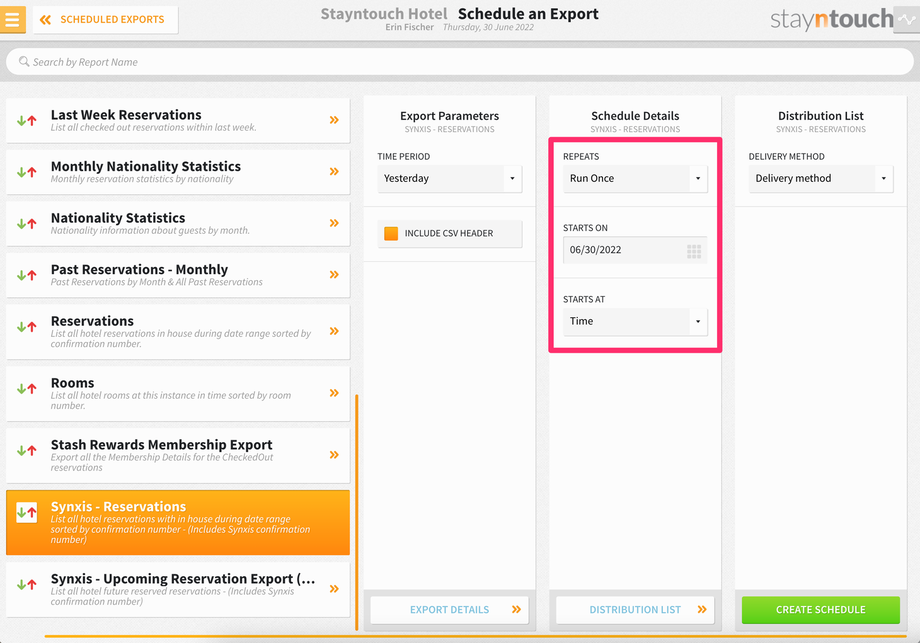Select the Rooms export title
Image resolution: width=920 pixels, height=643 pixels.
click(72, 383)
